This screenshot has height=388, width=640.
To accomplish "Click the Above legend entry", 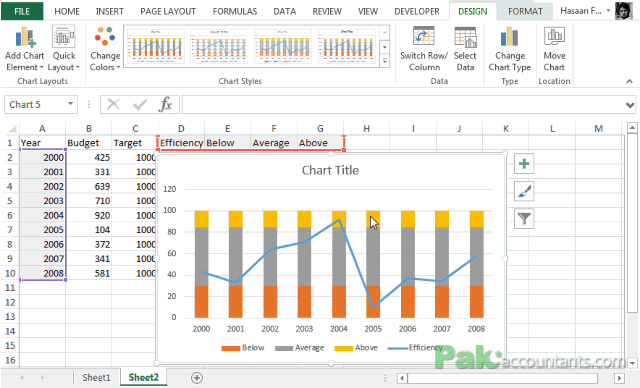I will point(356,348).
